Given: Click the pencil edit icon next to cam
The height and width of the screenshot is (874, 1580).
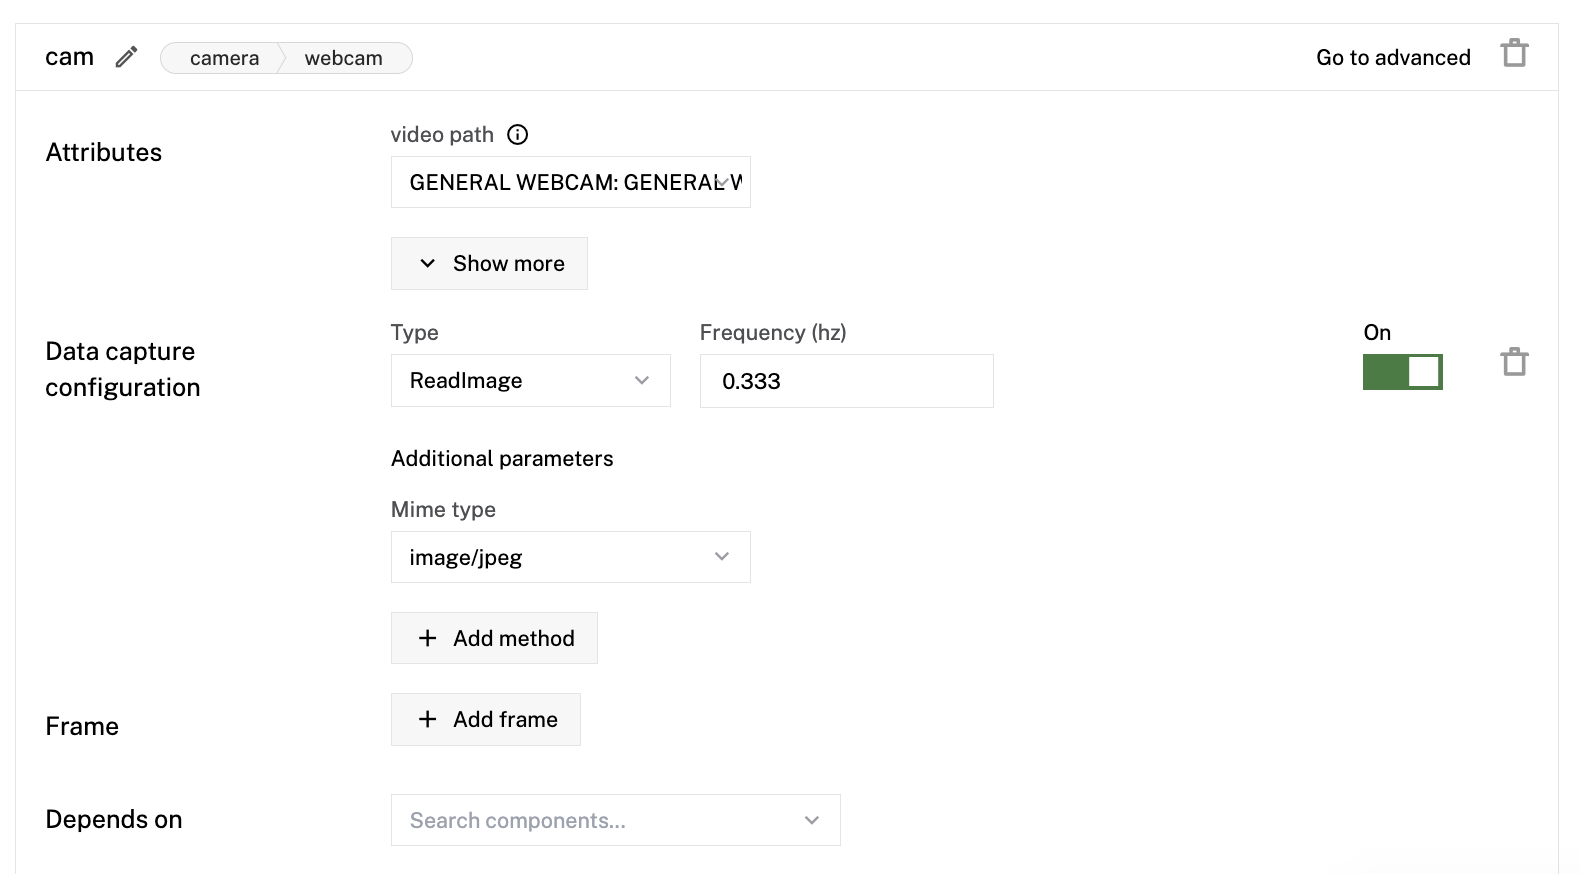Looking at the screenshot, I should [x=126, y=57].
